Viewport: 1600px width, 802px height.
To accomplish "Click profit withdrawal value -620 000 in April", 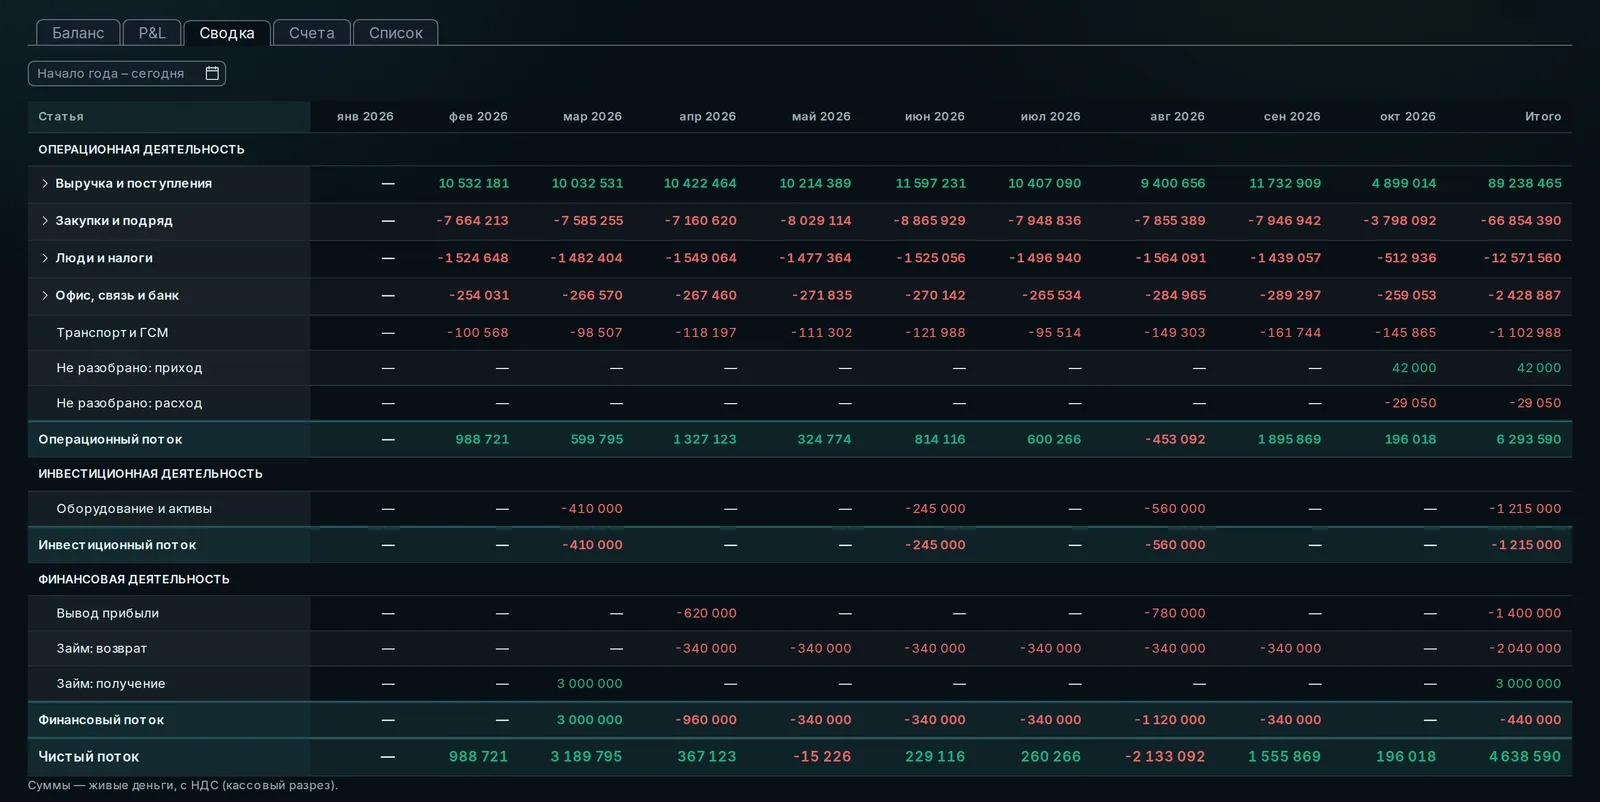I will click(706, 613).
